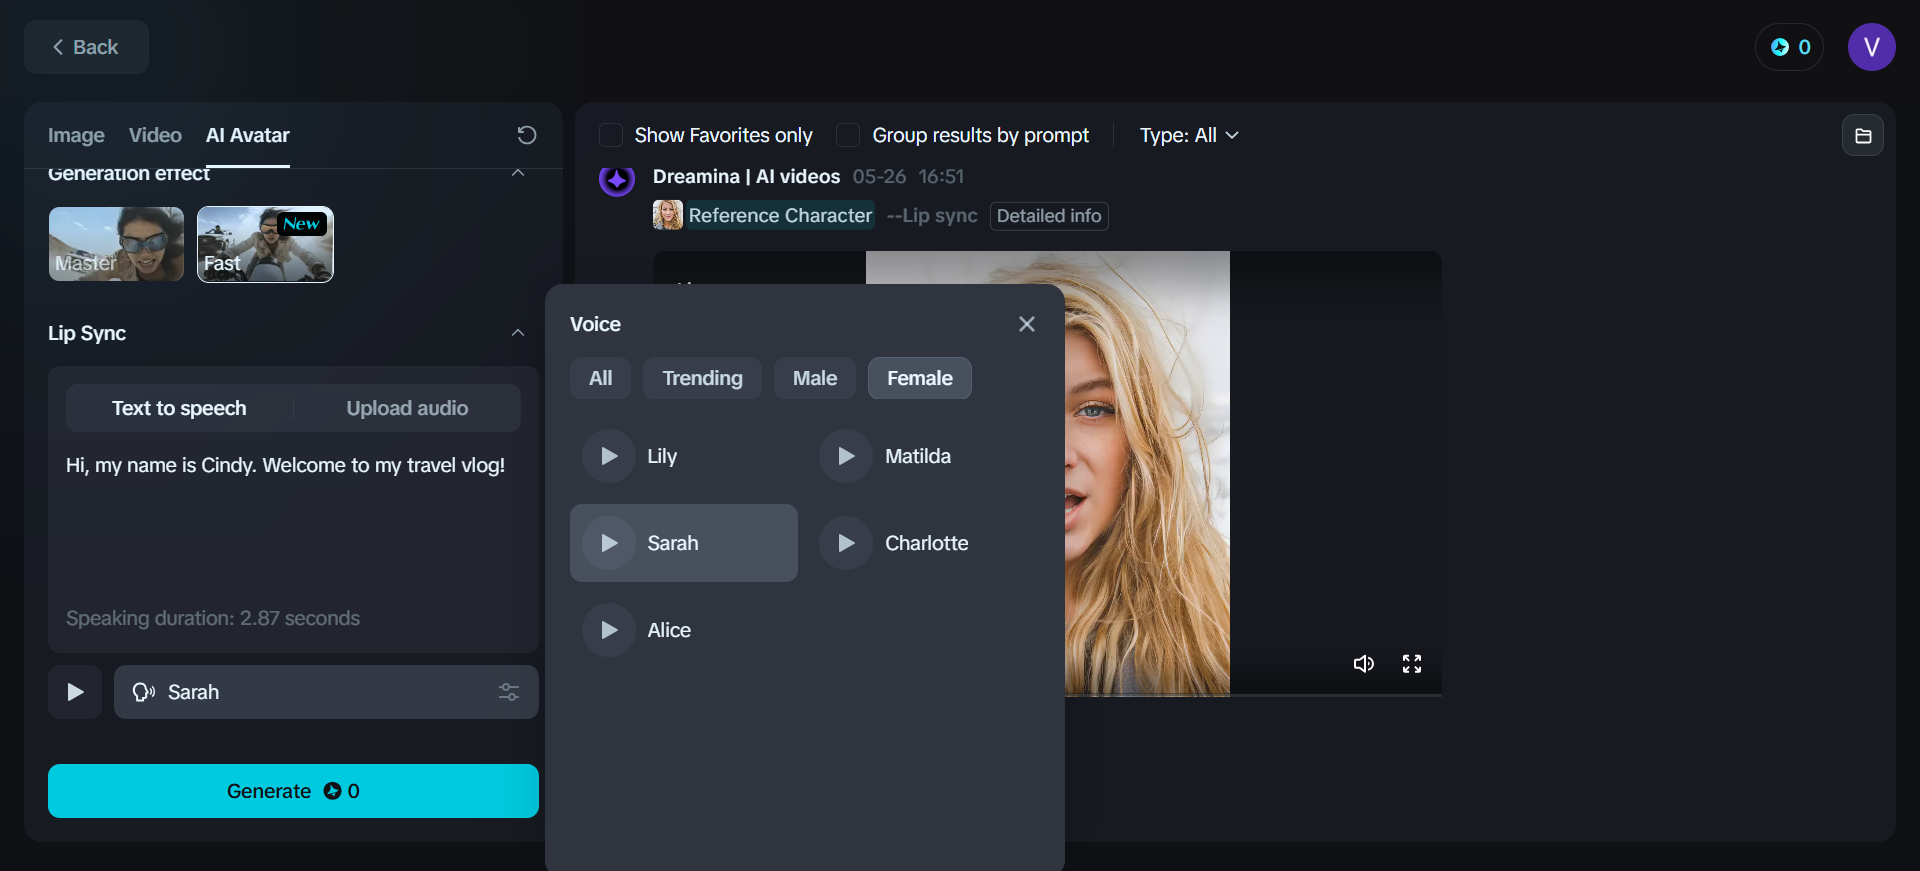Play preview of Alice voice
This screenshot has width=1920, height=871.
pyautogui.click(x=609, y=630)
